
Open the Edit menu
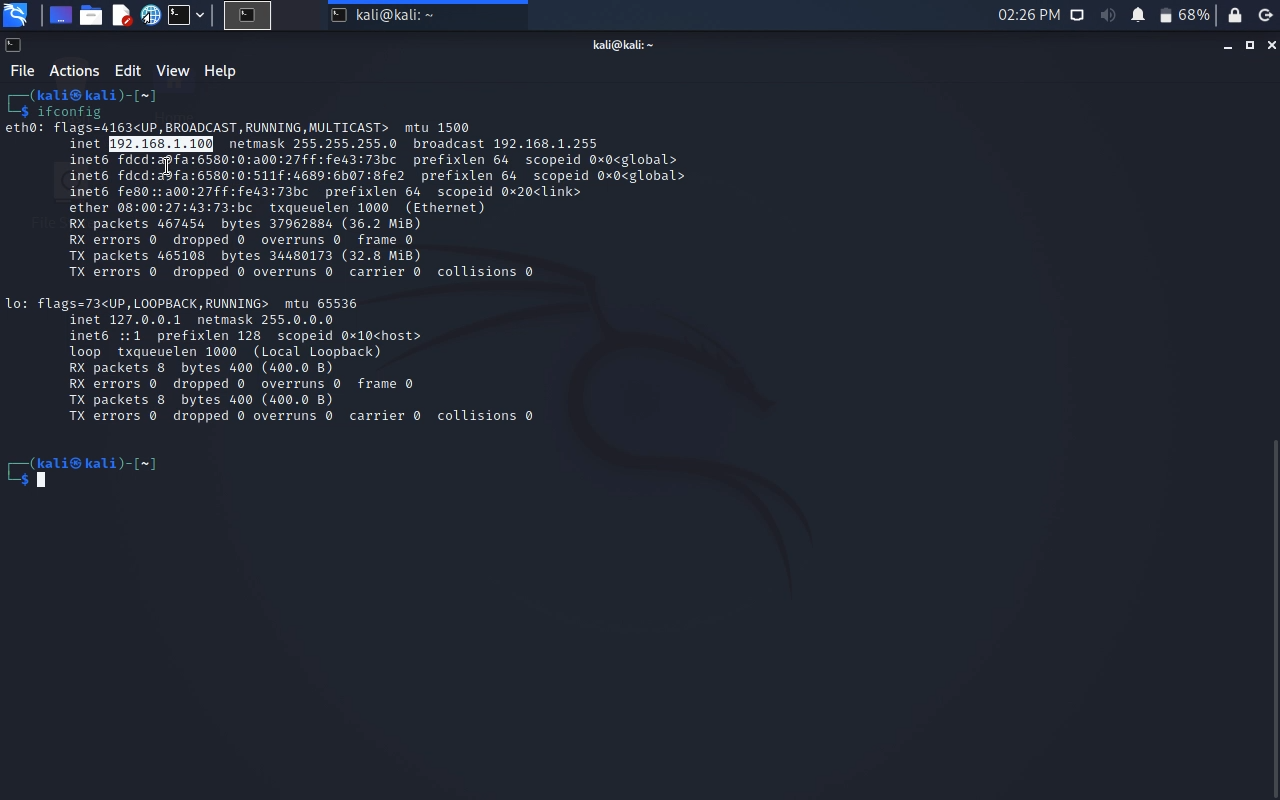pos(127,71)
